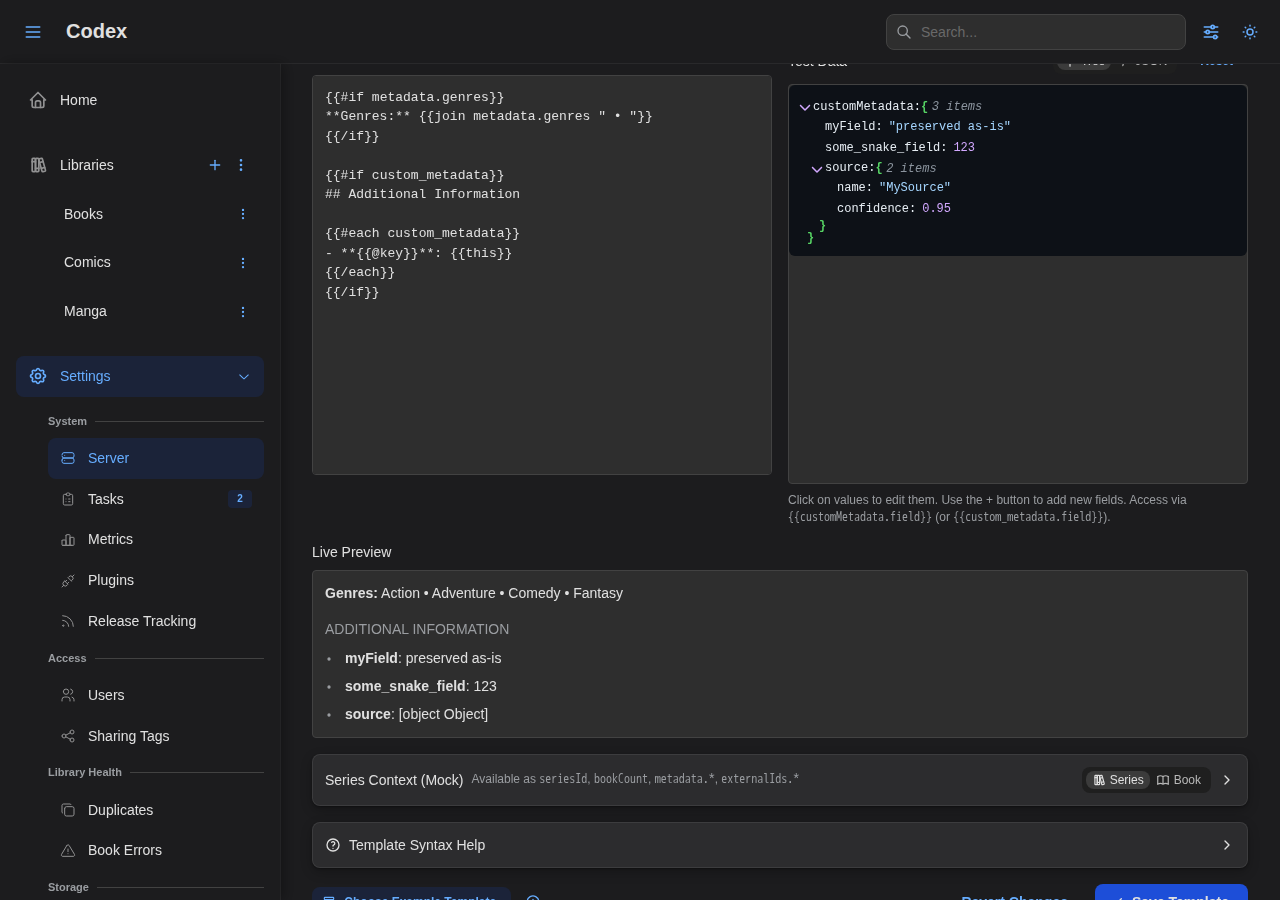Click the Users people icon
The image size is (1280, 900).
click(x=68, y=695)
